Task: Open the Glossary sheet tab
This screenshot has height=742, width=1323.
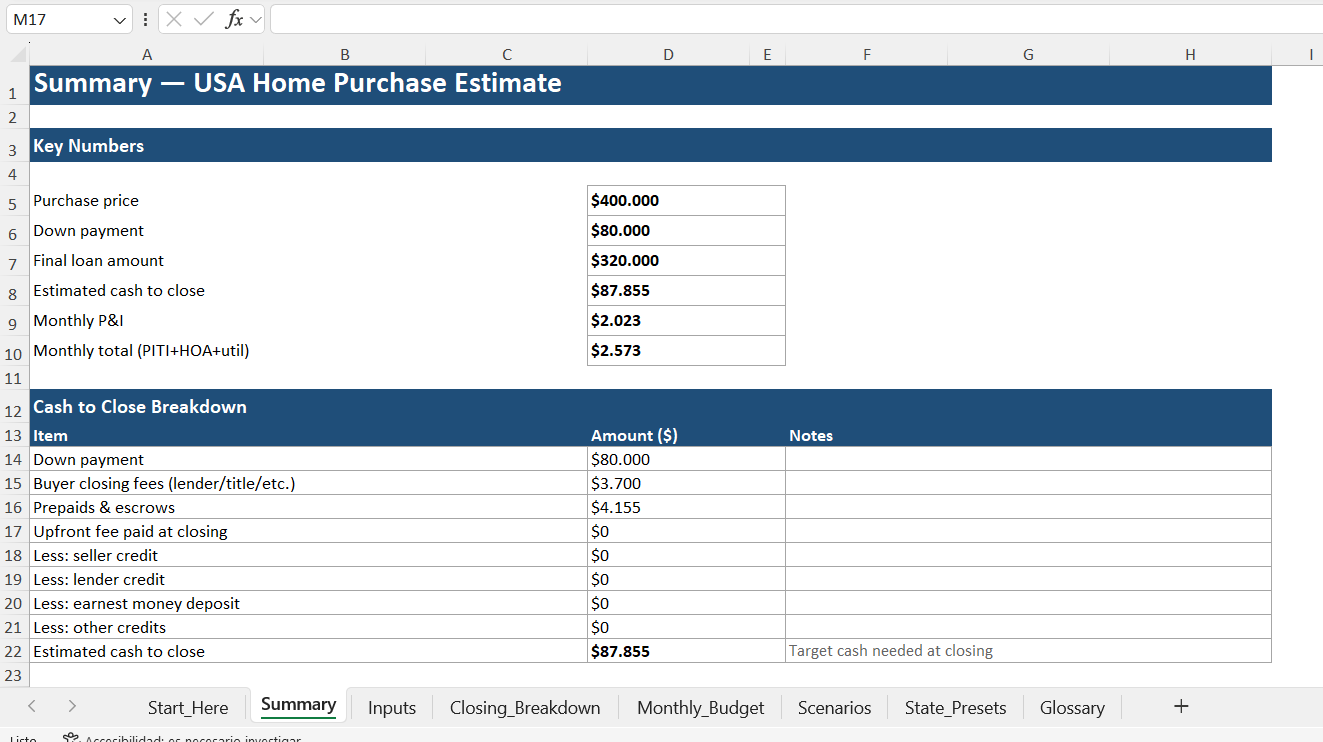Action: 1072,708
